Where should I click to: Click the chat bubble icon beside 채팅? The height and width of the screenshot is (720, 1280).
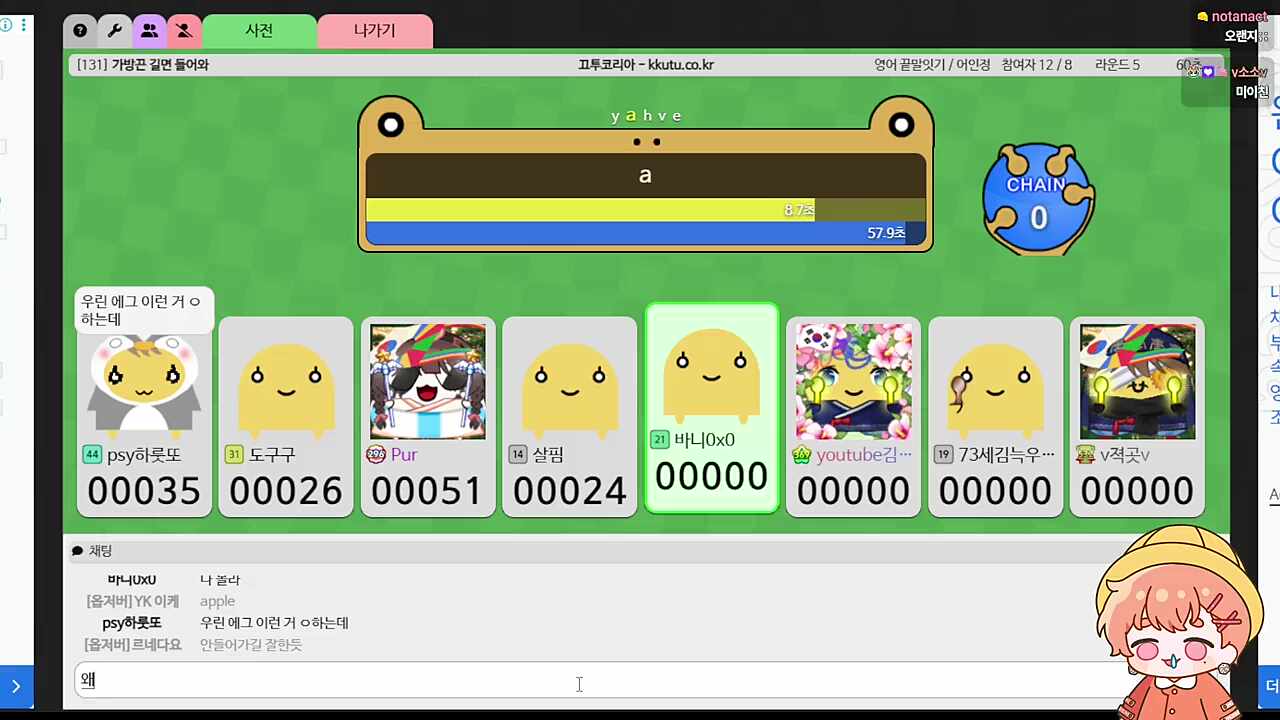pos(77,551)
